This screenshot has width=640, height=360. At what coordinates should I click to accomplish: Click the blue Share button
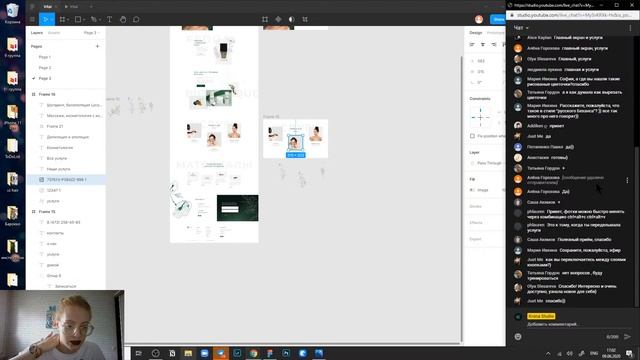[x=498, y=19]
